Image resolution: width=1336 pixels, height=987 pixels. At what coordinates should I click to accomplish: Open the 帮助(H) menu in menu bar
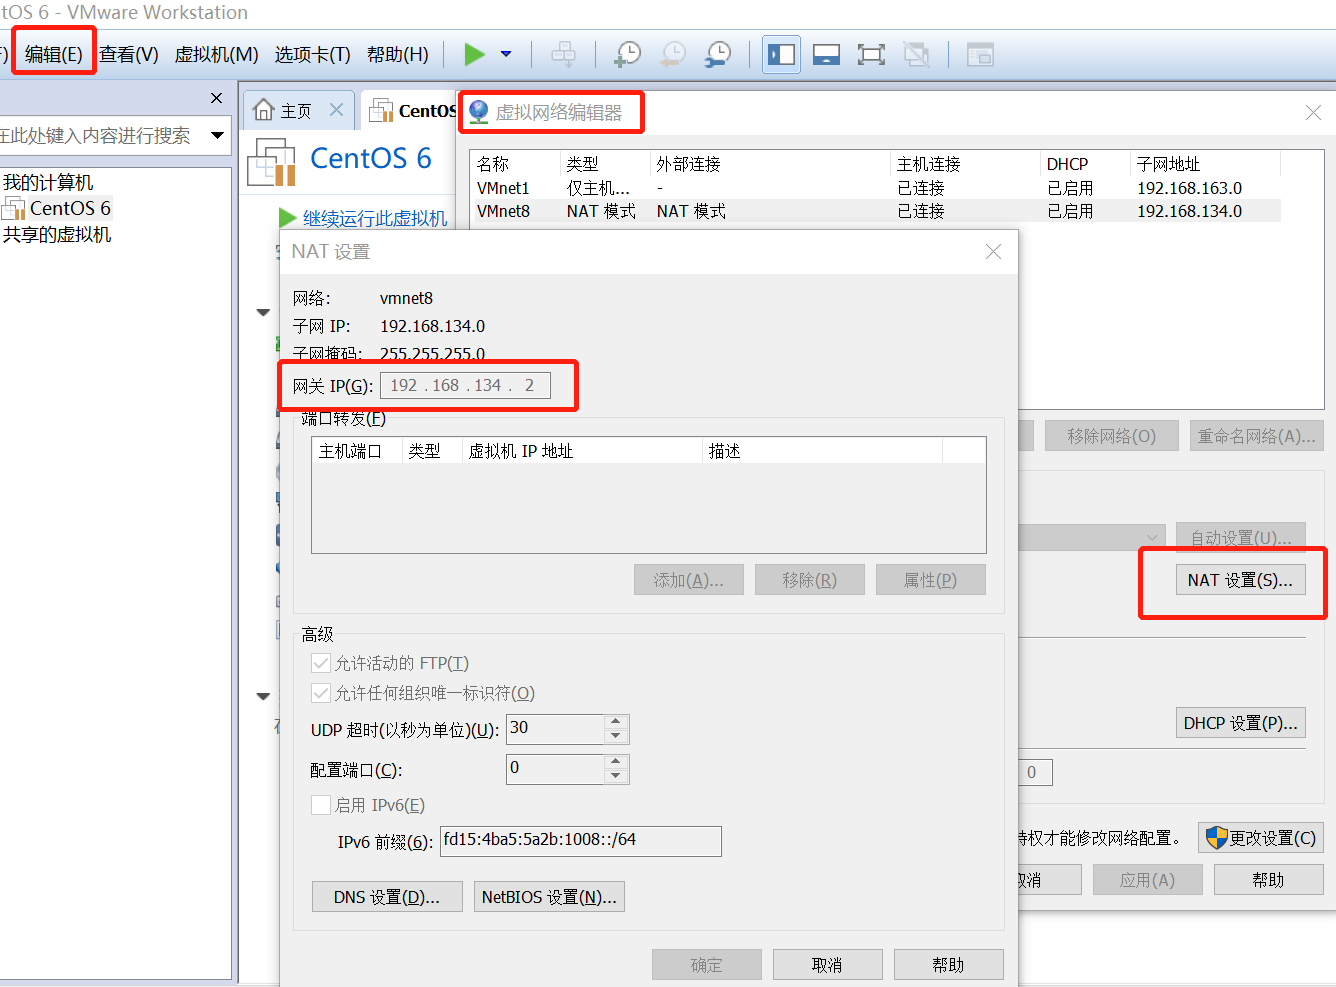[398, 54]
